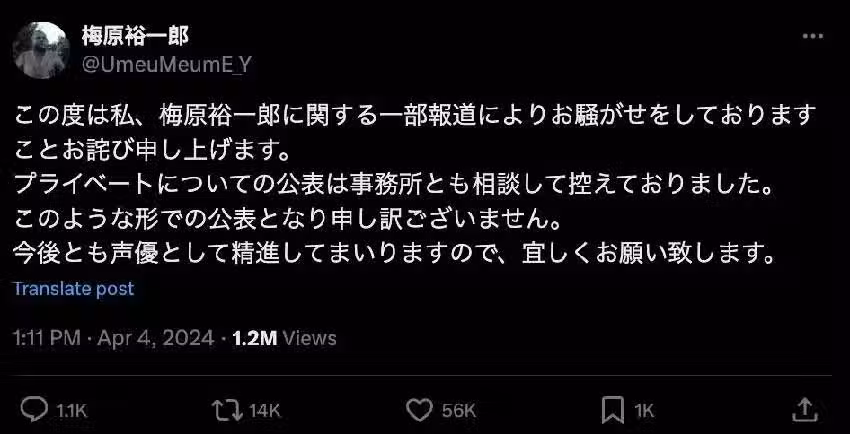
Task: Click the reply speech bubble icon
Action: (x=34, y=410)
